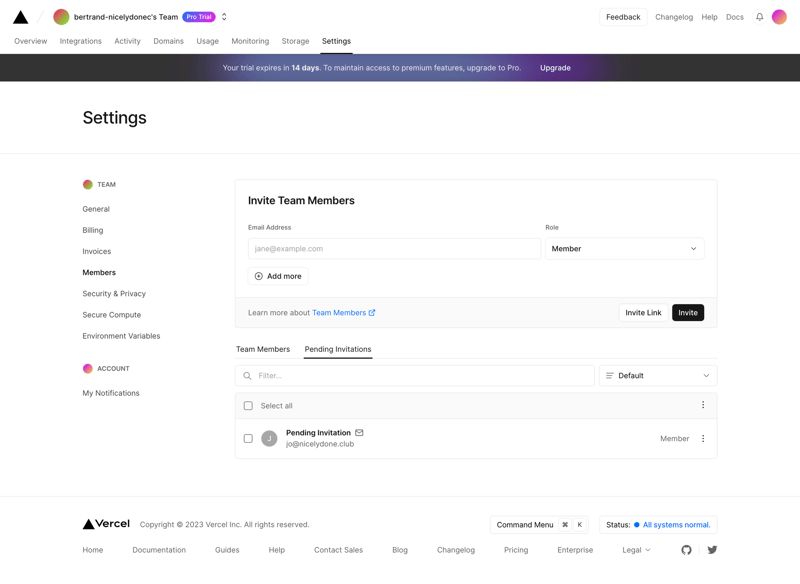The height and width of the screenshot is (584, 800).
Task: Check the pending invitation row checkbox
Action: point(248,437)
